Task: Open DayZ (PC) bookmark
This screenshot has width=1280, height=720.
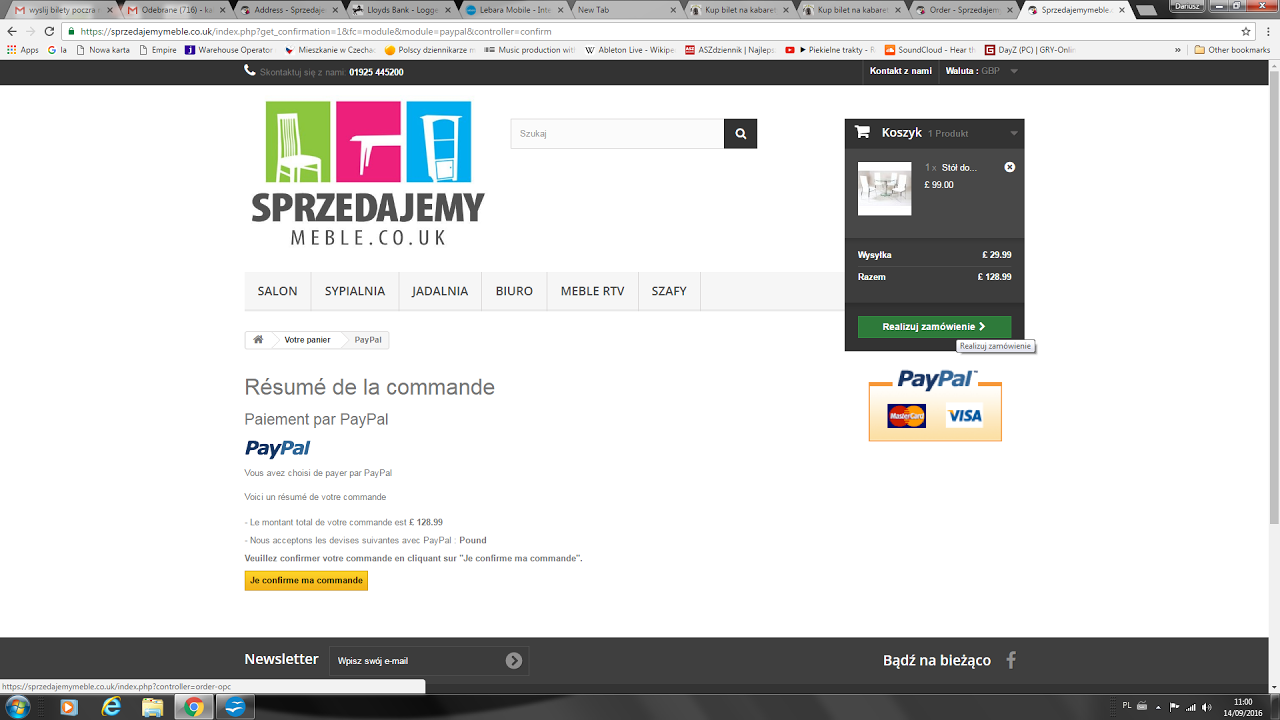Action: point(1030,50)
